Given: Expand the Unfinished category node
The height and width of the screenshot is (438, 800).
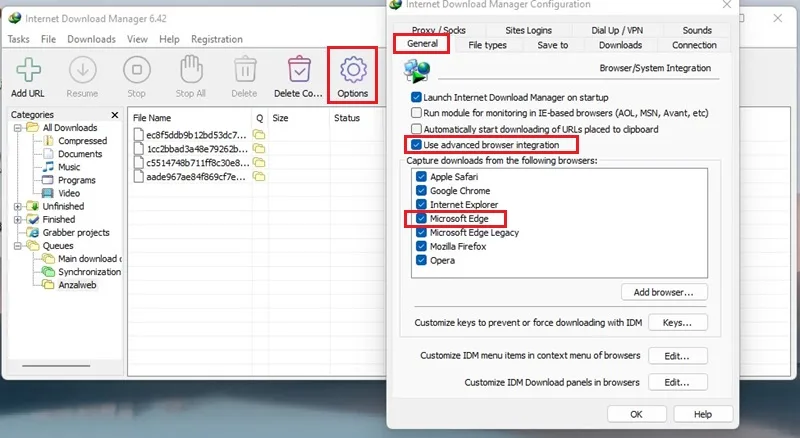Looking at the screenshot, I should pyautogui.click(x=18, y=206).
